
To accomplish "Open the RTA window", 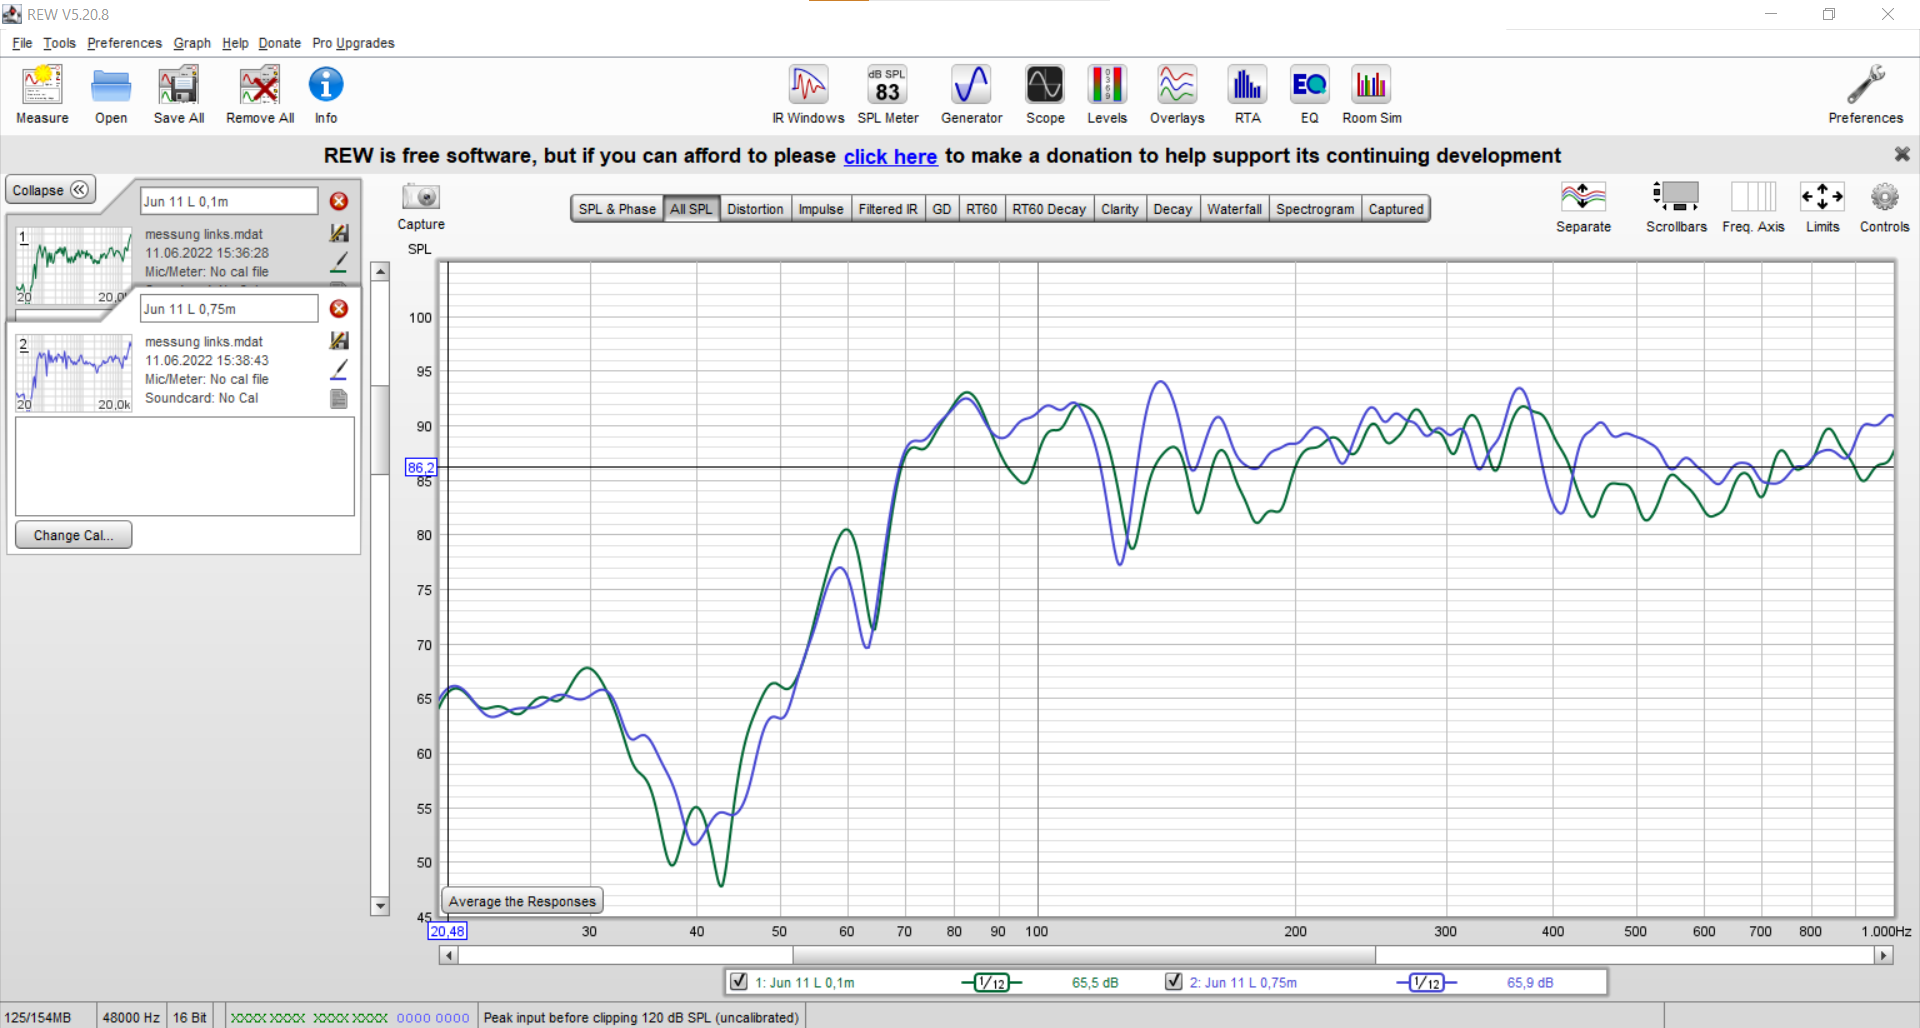I will 1247,95.
